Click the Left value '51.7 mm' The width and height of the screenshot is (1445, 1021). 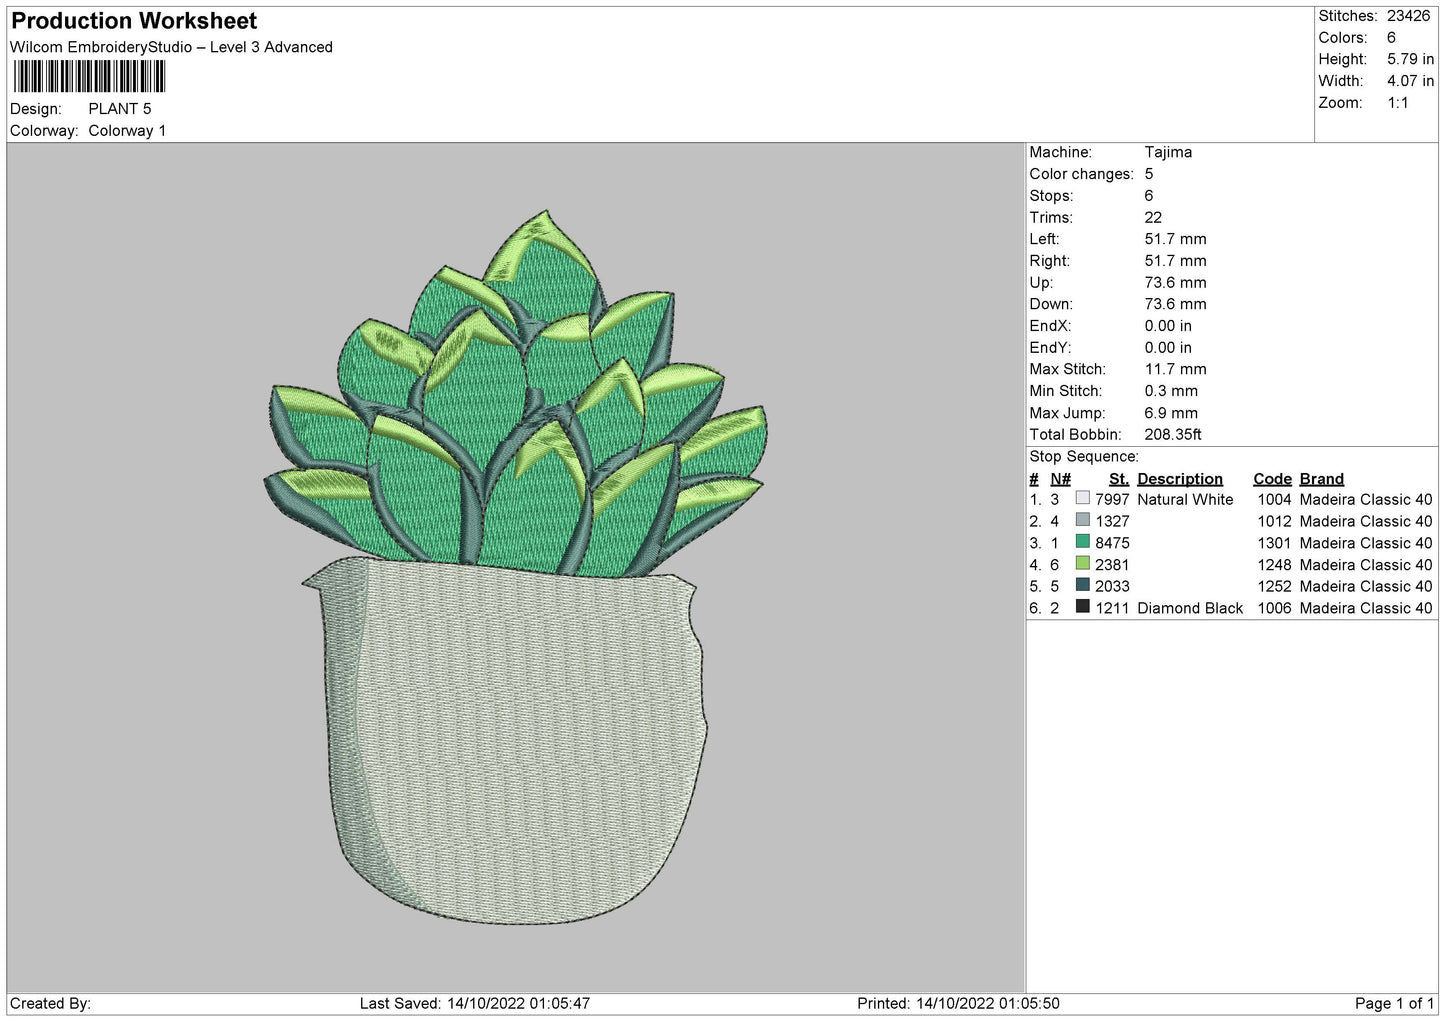coord(1176,240)
